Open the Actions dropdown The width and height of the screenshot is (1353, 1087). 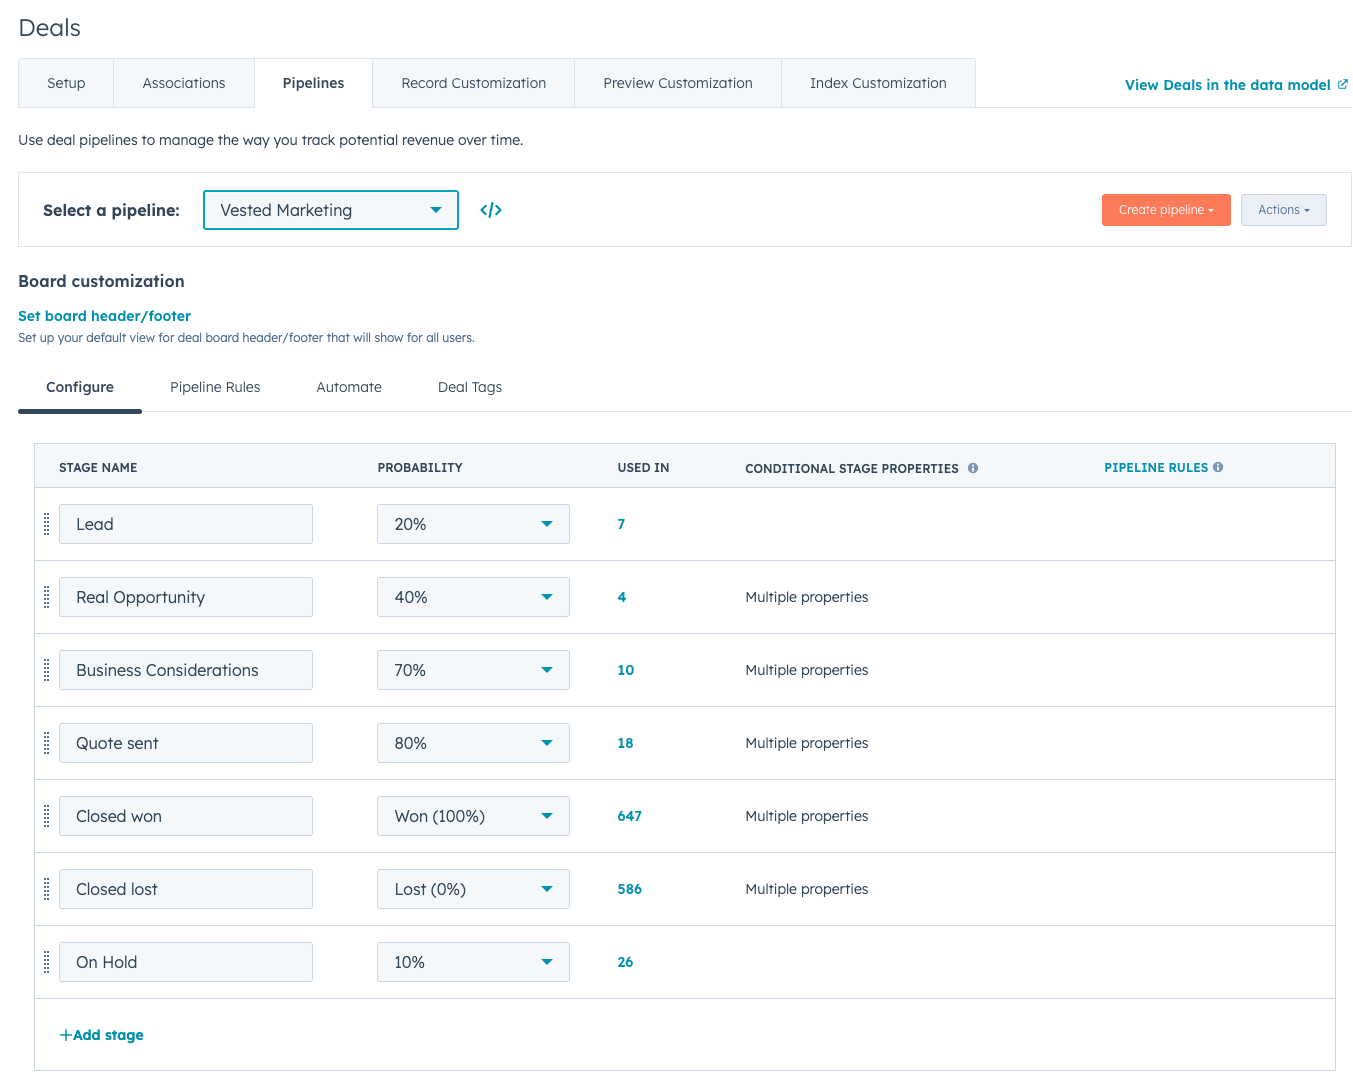click(x=1283, y=210)
